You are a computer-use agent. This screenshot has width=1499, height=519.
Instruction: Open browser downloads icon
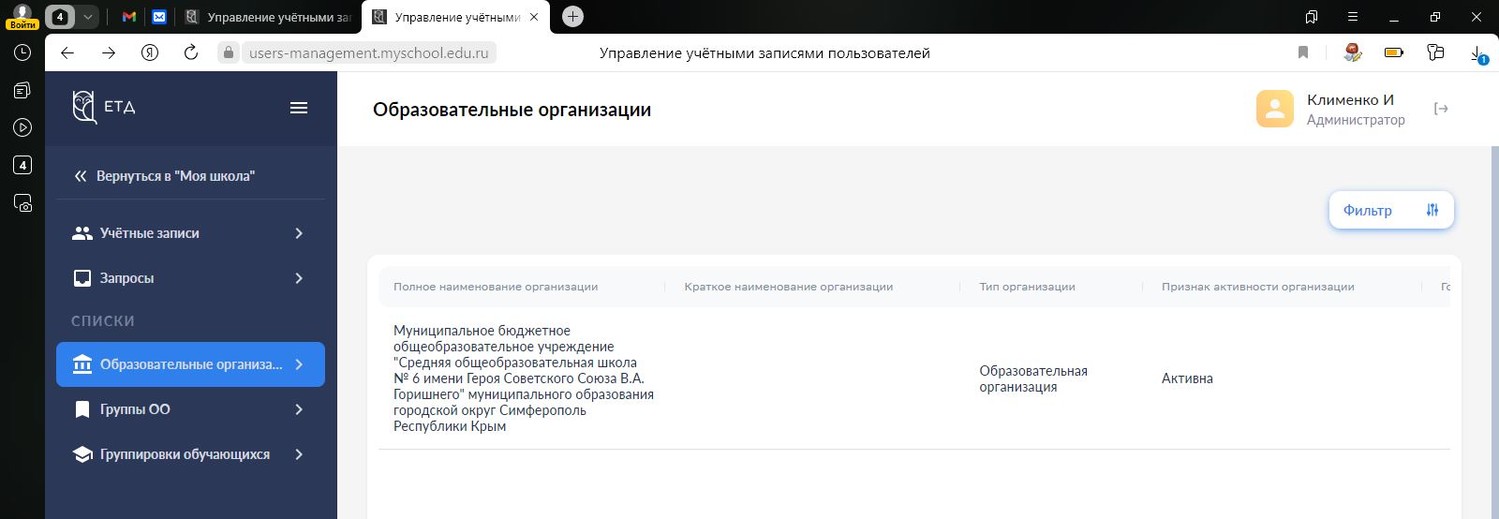click(1477, 53)
